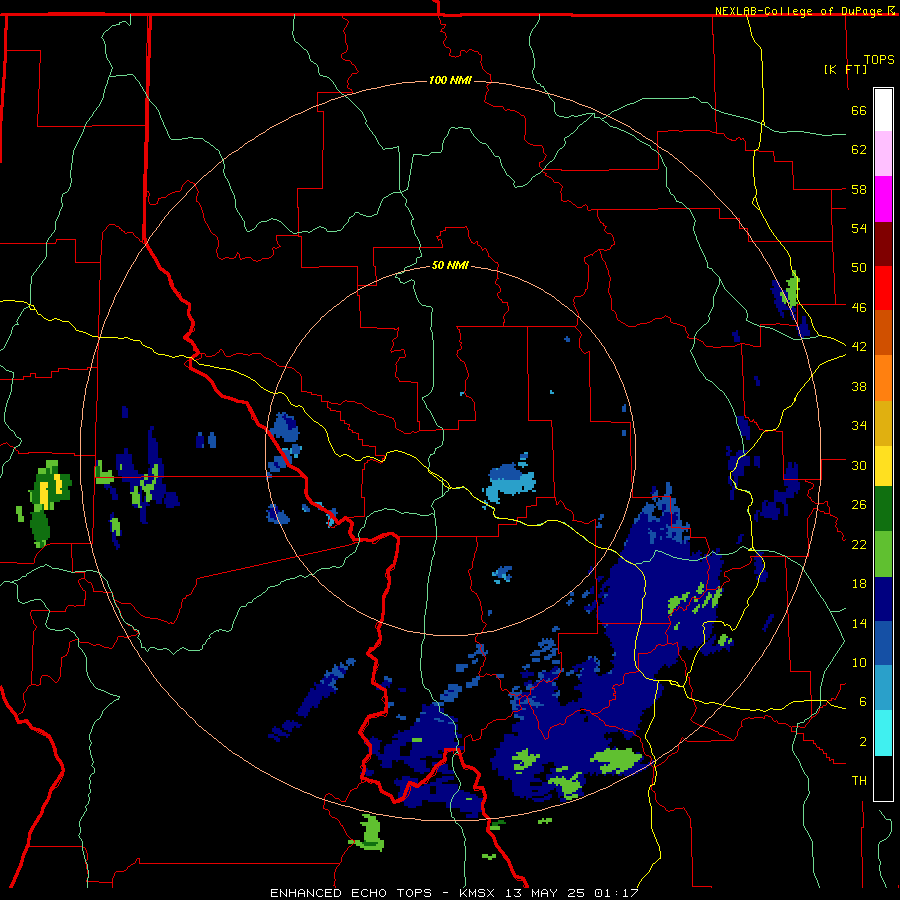Viewport: 900px width, 900px height.
Task: Pick the light pink legend swatch
Action: (883, 154)
